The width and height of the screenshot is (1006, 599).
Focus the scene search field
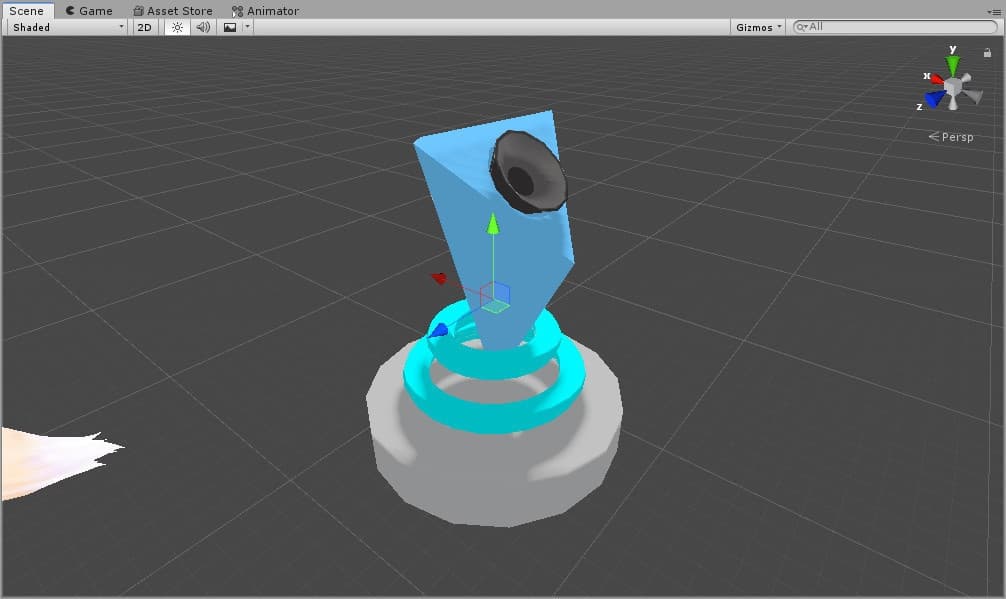pyautogui.click(x=895, y=26)
